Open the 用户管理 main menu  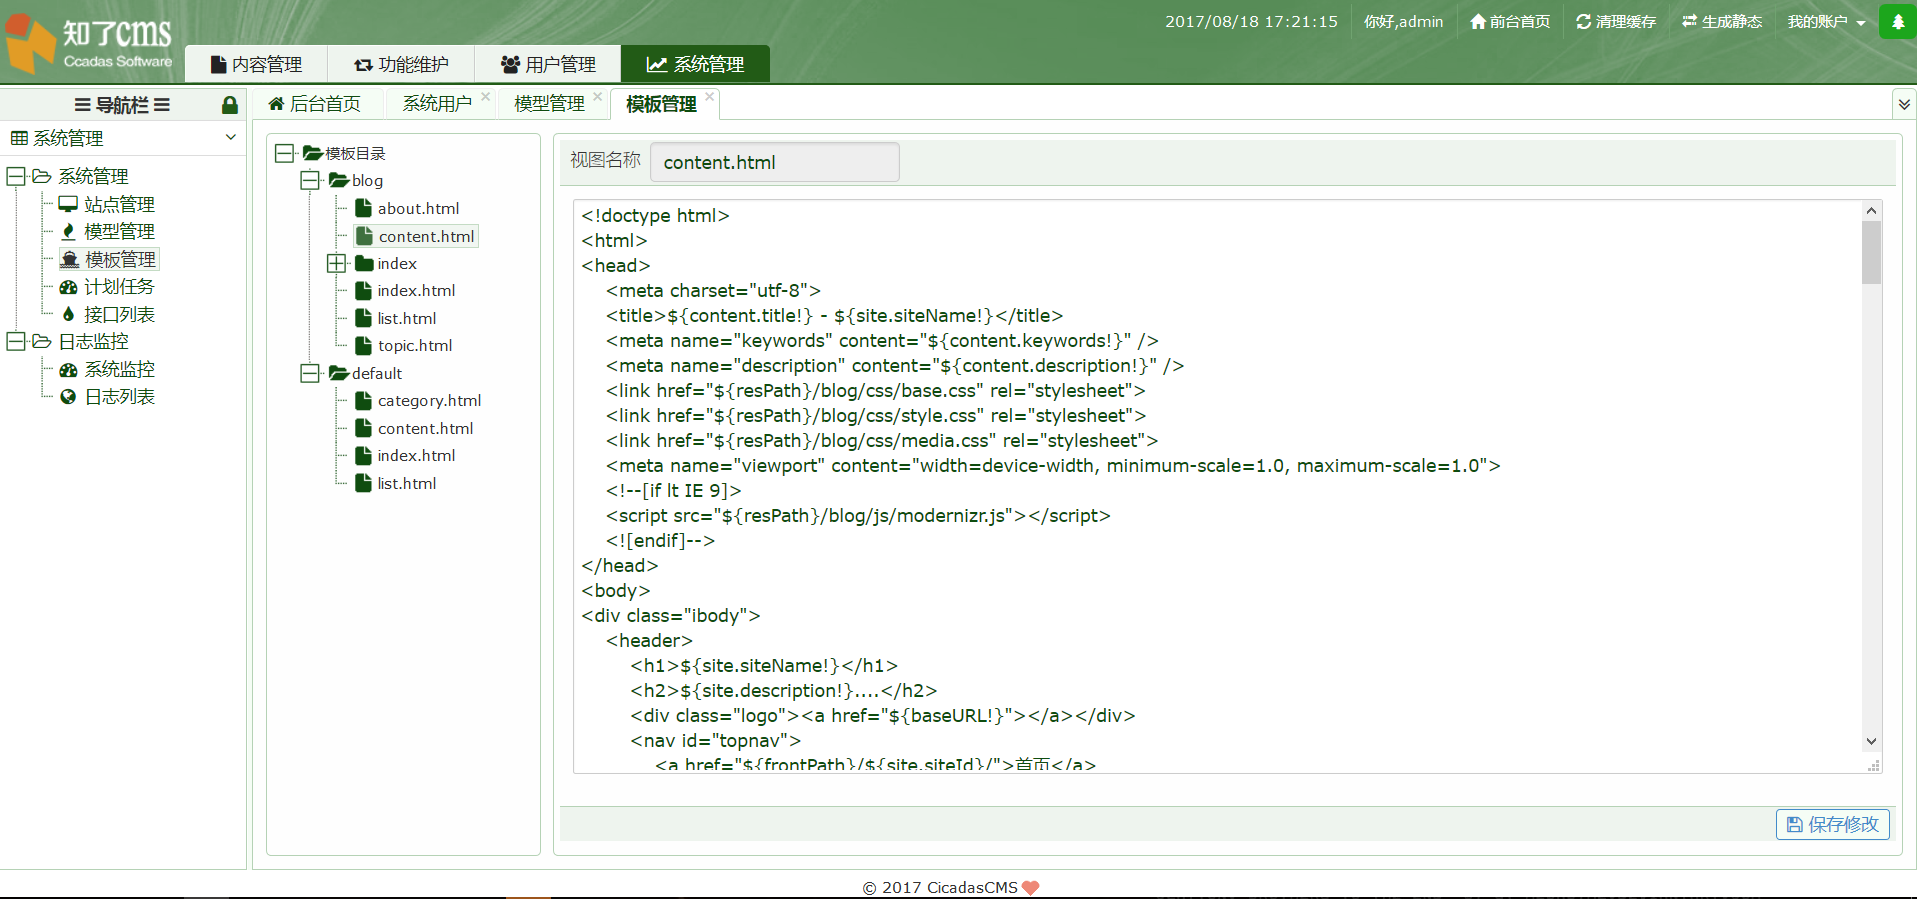pyautogui.click(x=548, y=64)
